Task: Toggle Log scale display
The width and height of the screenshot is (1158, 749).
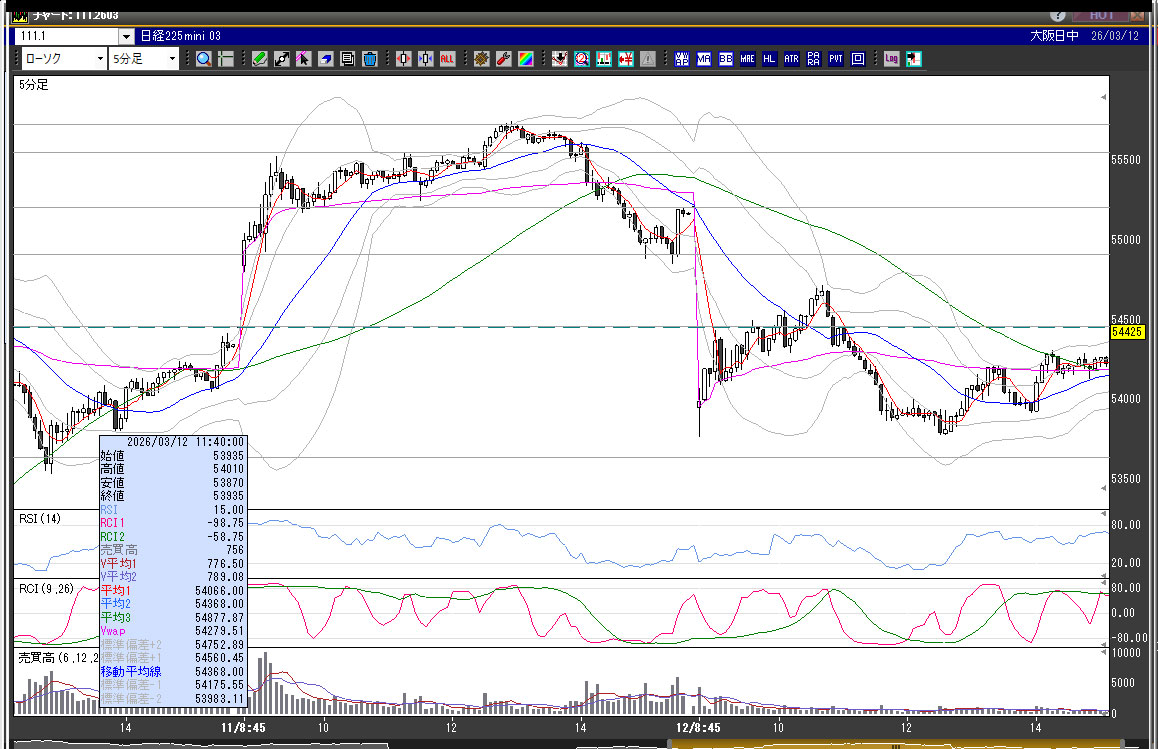Action: 891,59
